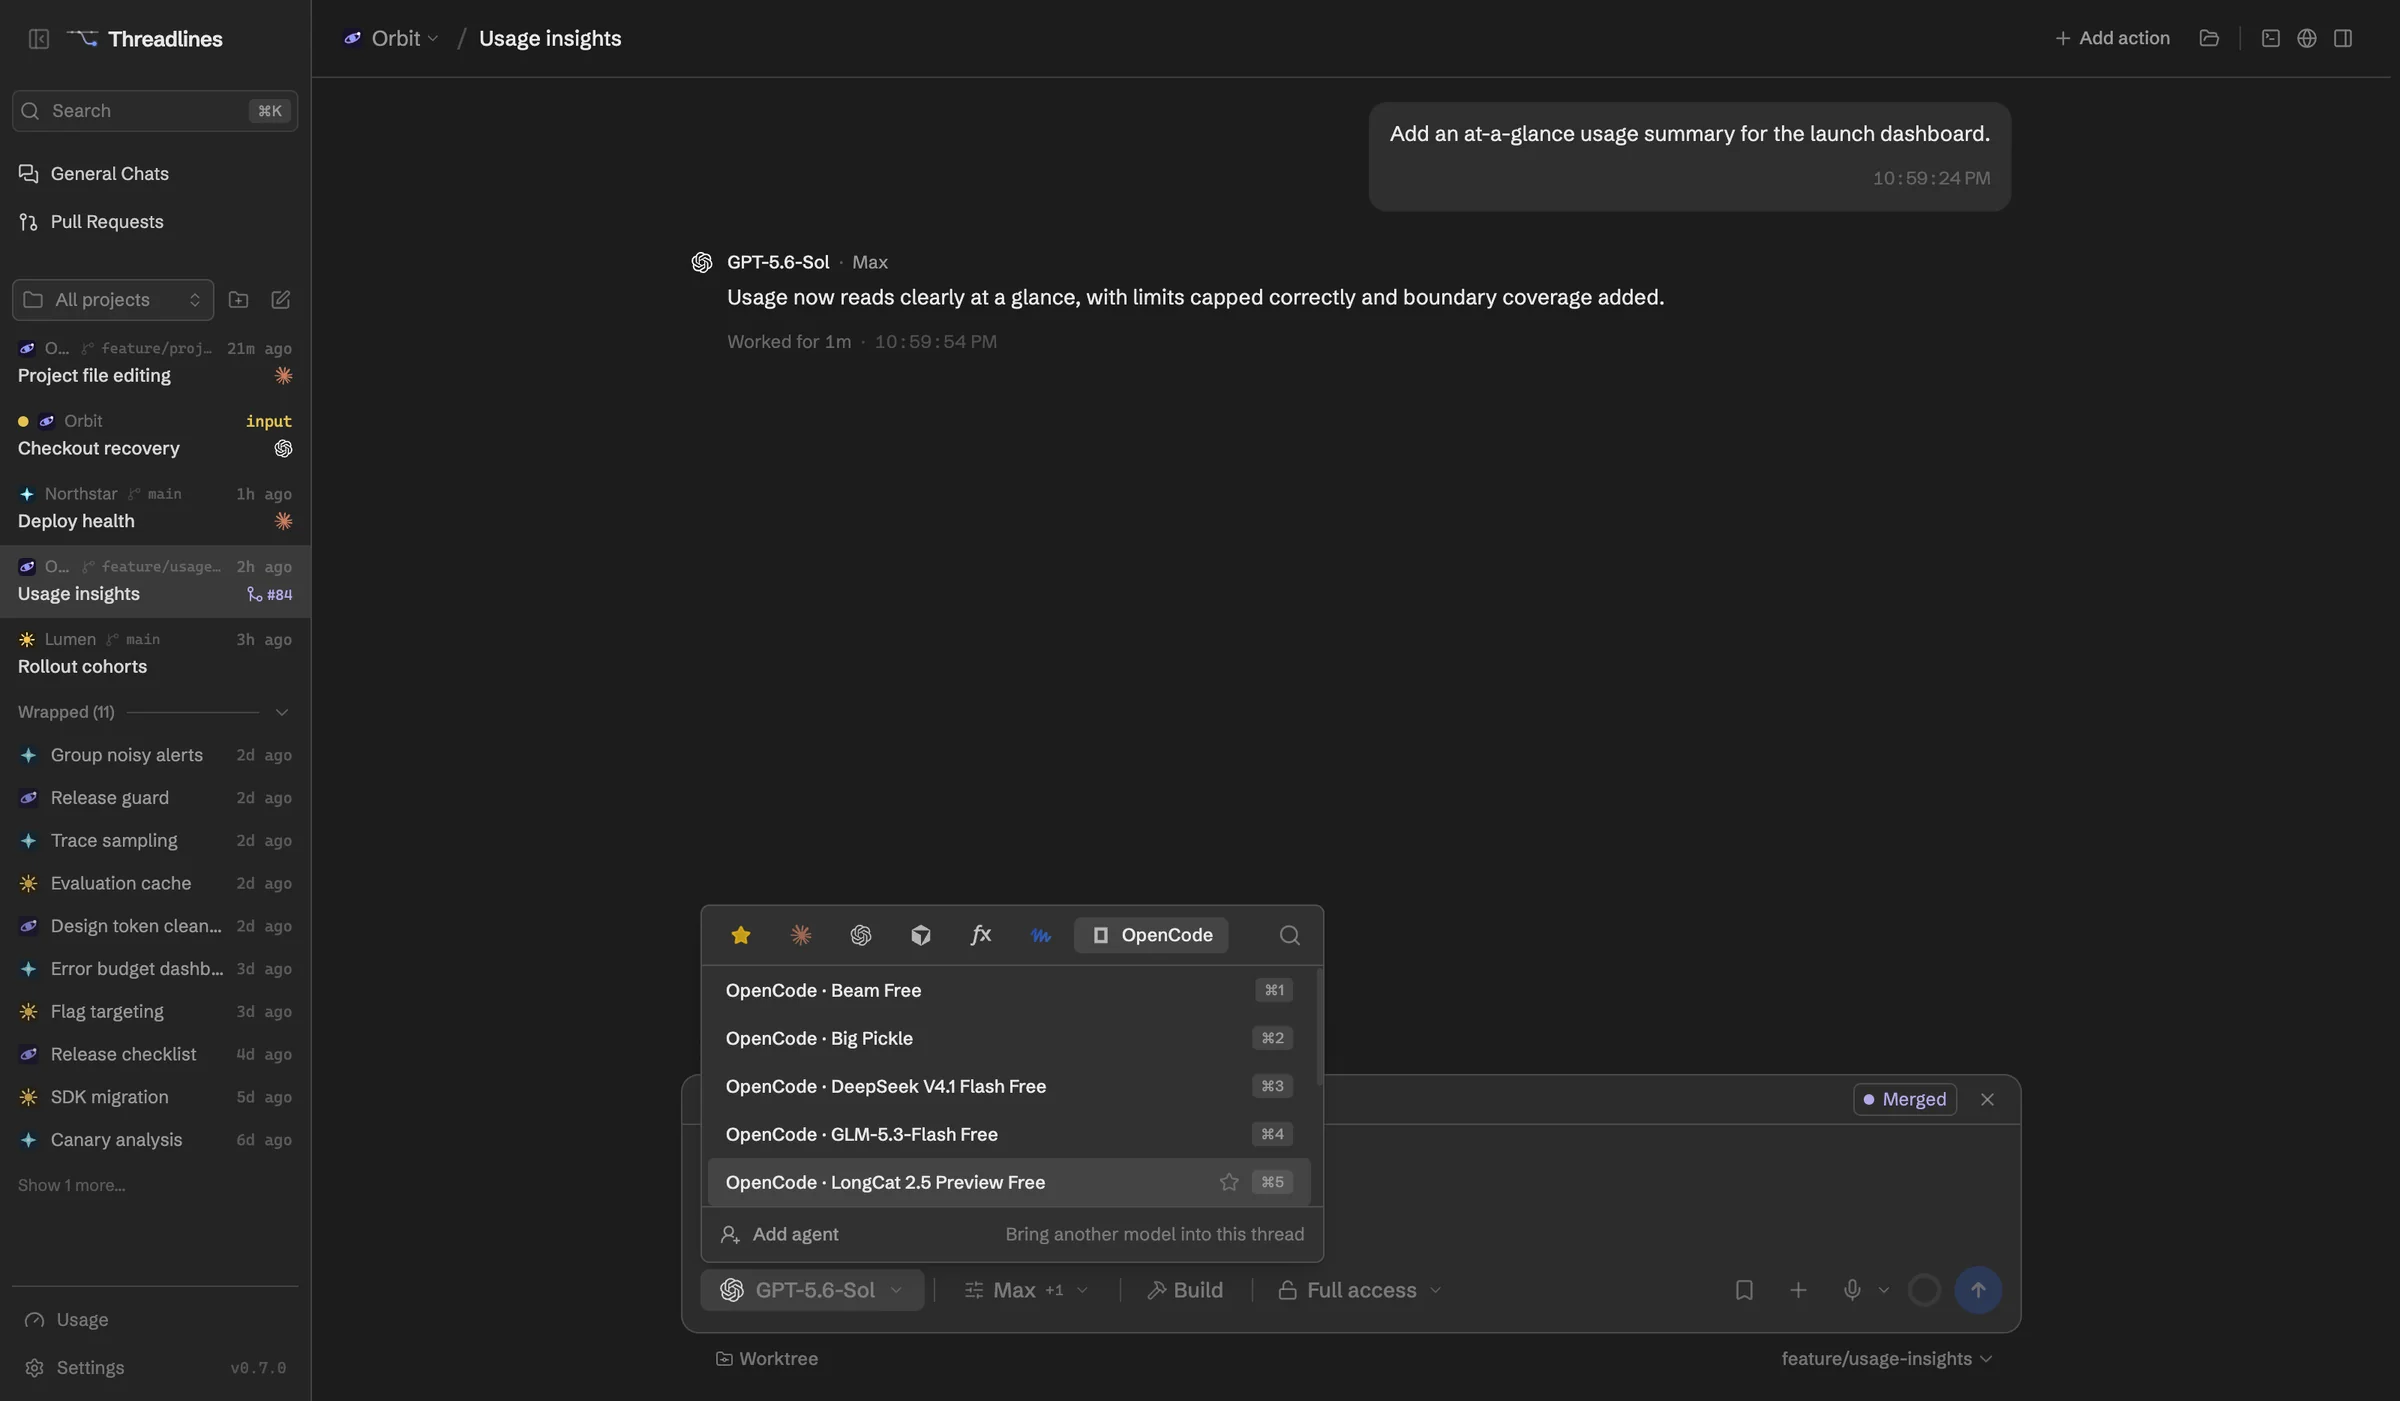
Task: Click Add agent in model picker
Action: [x=1012, y=1234]
